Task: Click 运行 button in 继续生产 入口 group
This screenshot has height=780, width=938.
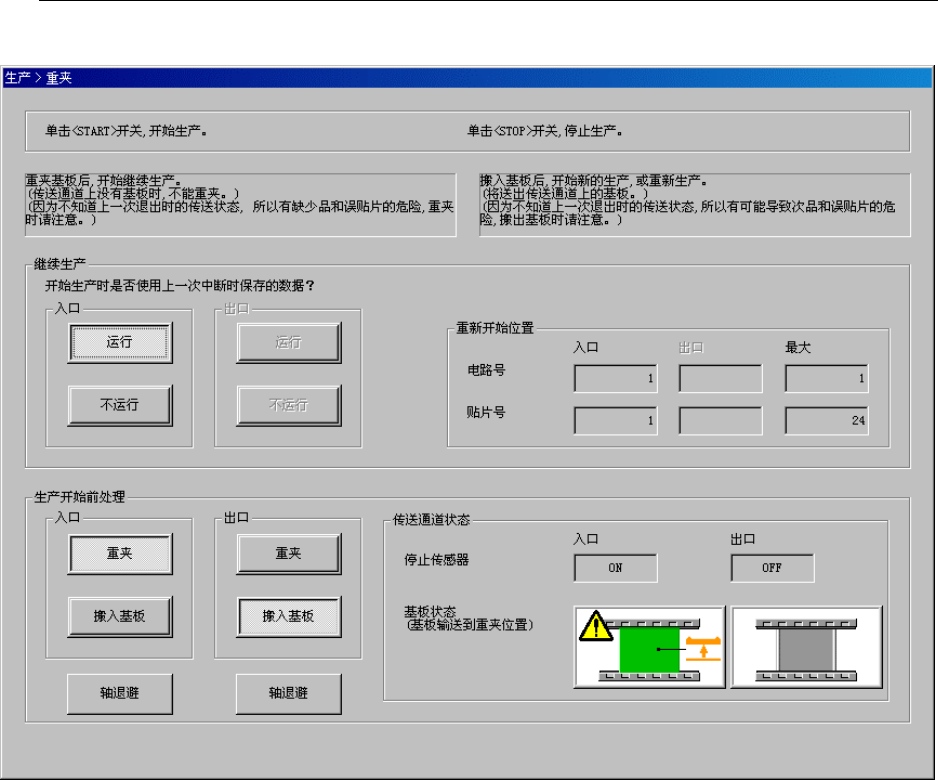Action: 120,342
